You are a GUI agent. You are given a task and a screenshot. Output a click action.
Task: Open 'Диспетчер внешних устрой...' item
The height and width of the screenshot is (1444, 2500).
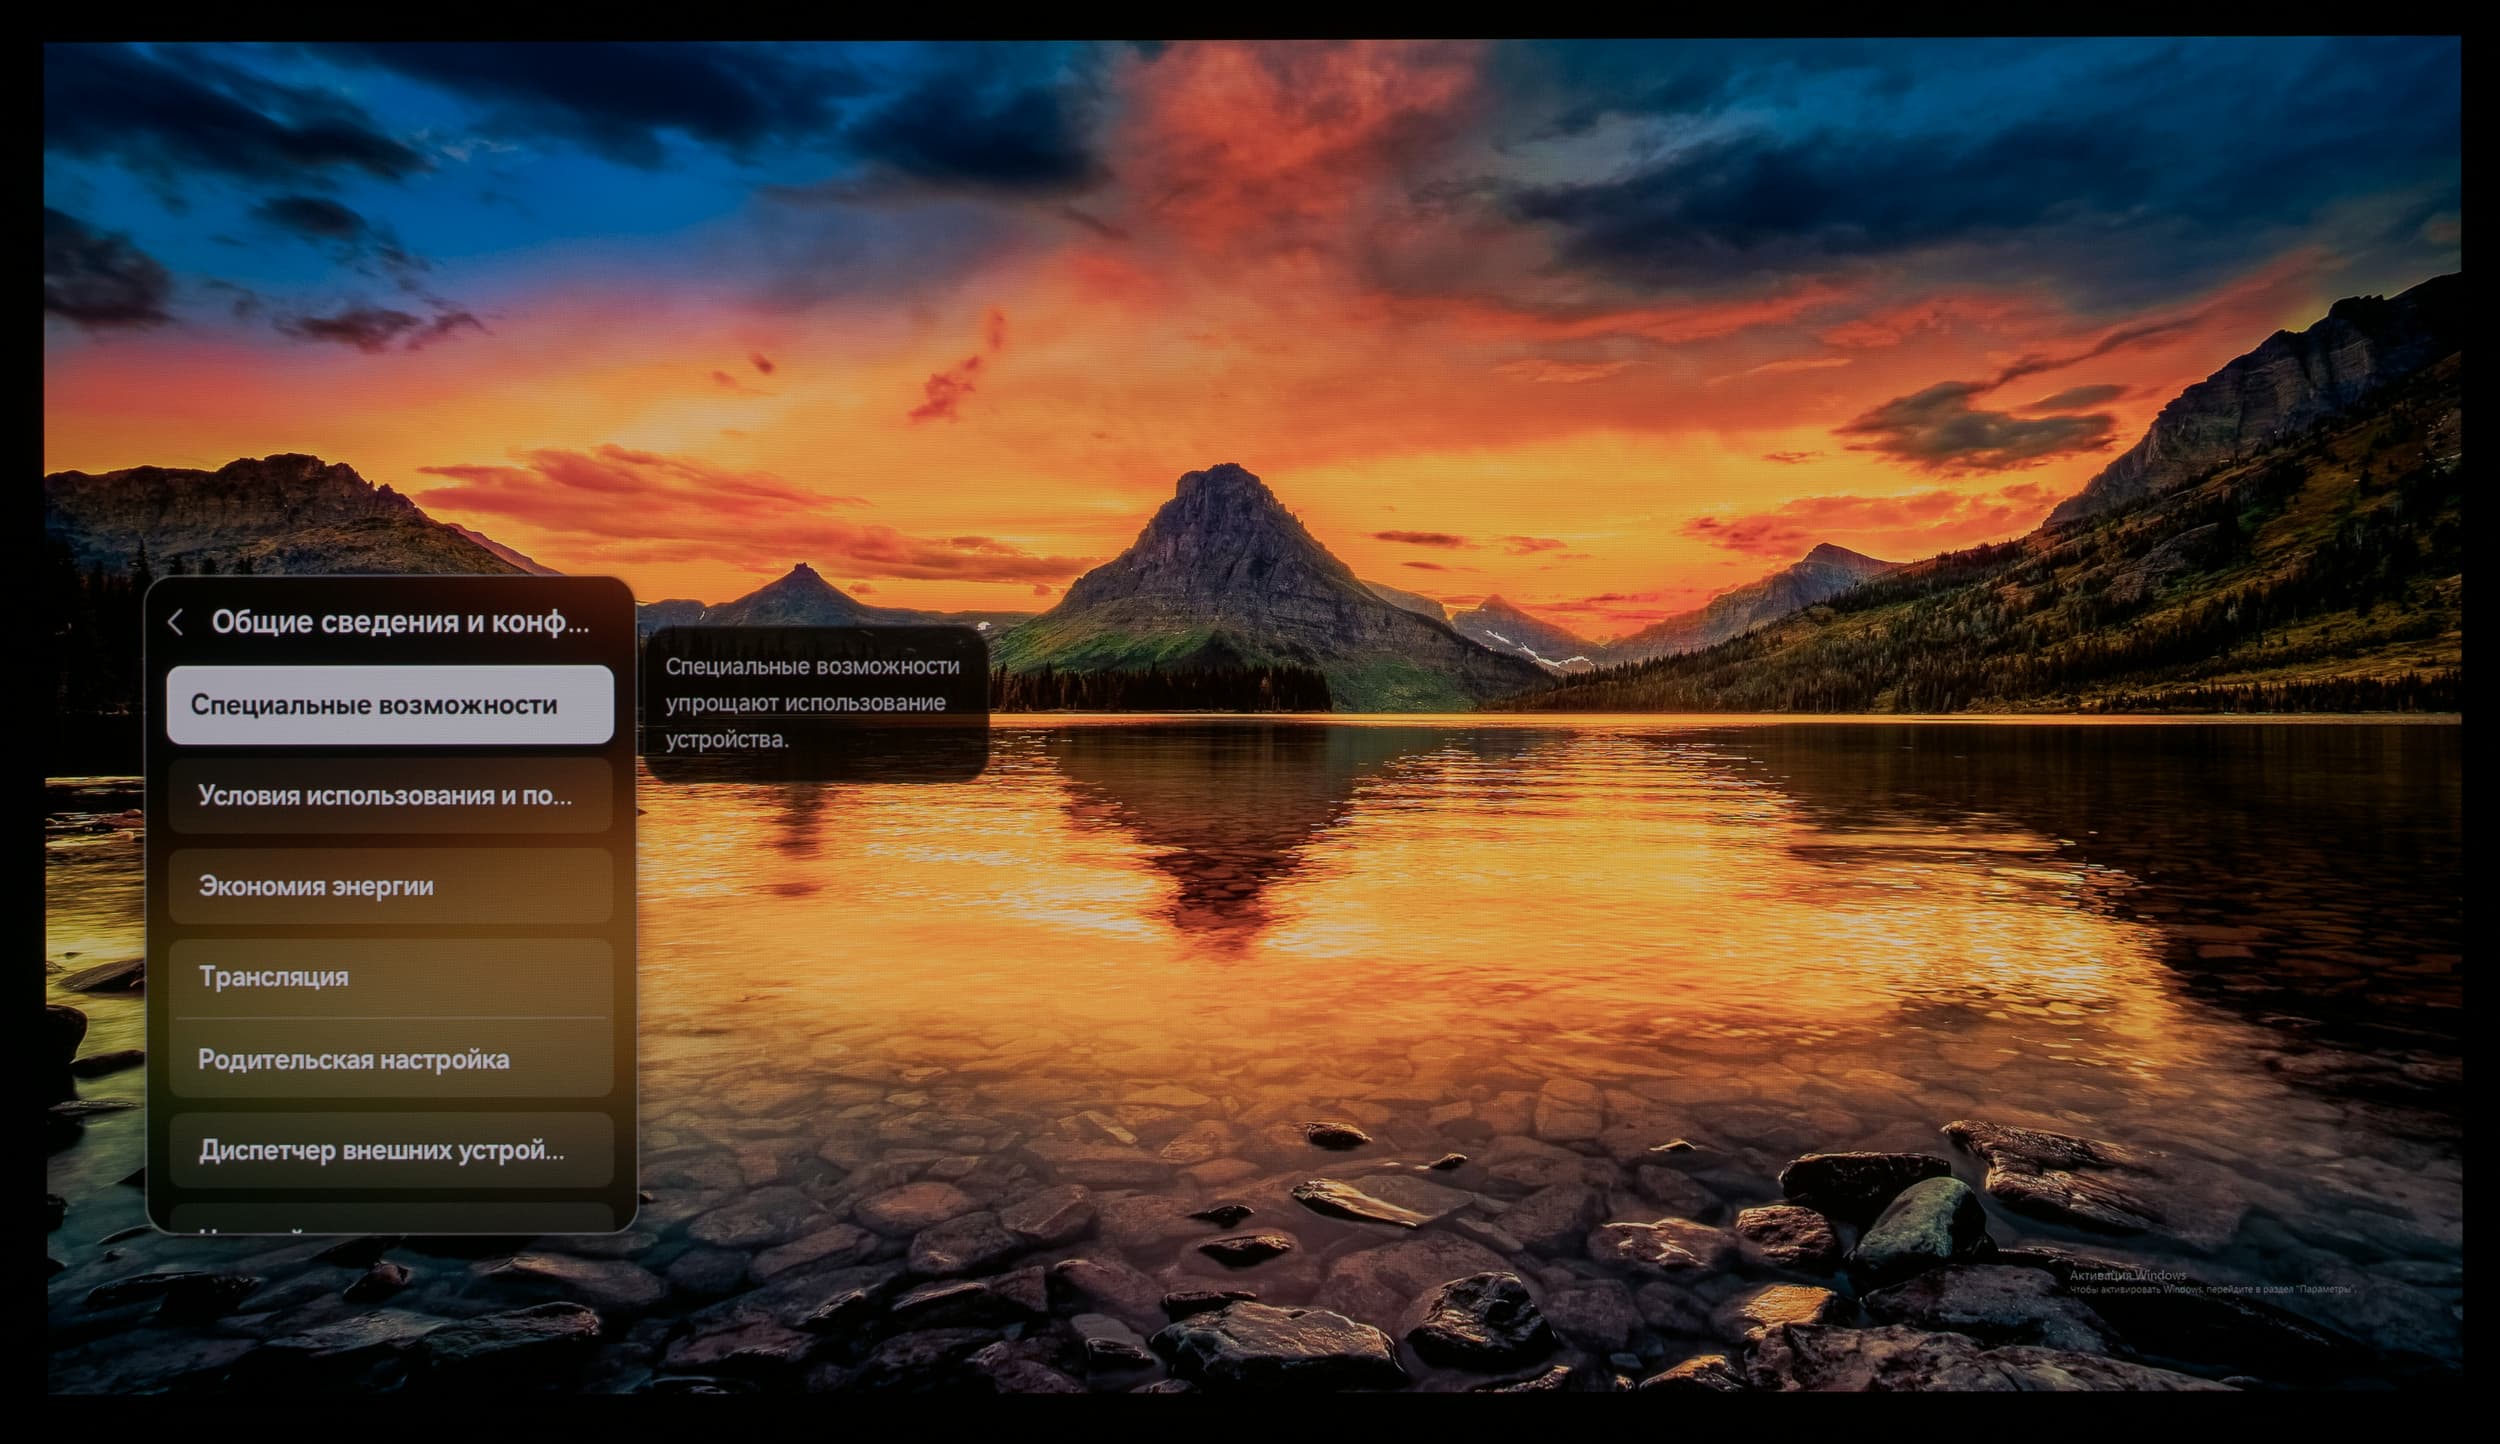pos(390,1150)
